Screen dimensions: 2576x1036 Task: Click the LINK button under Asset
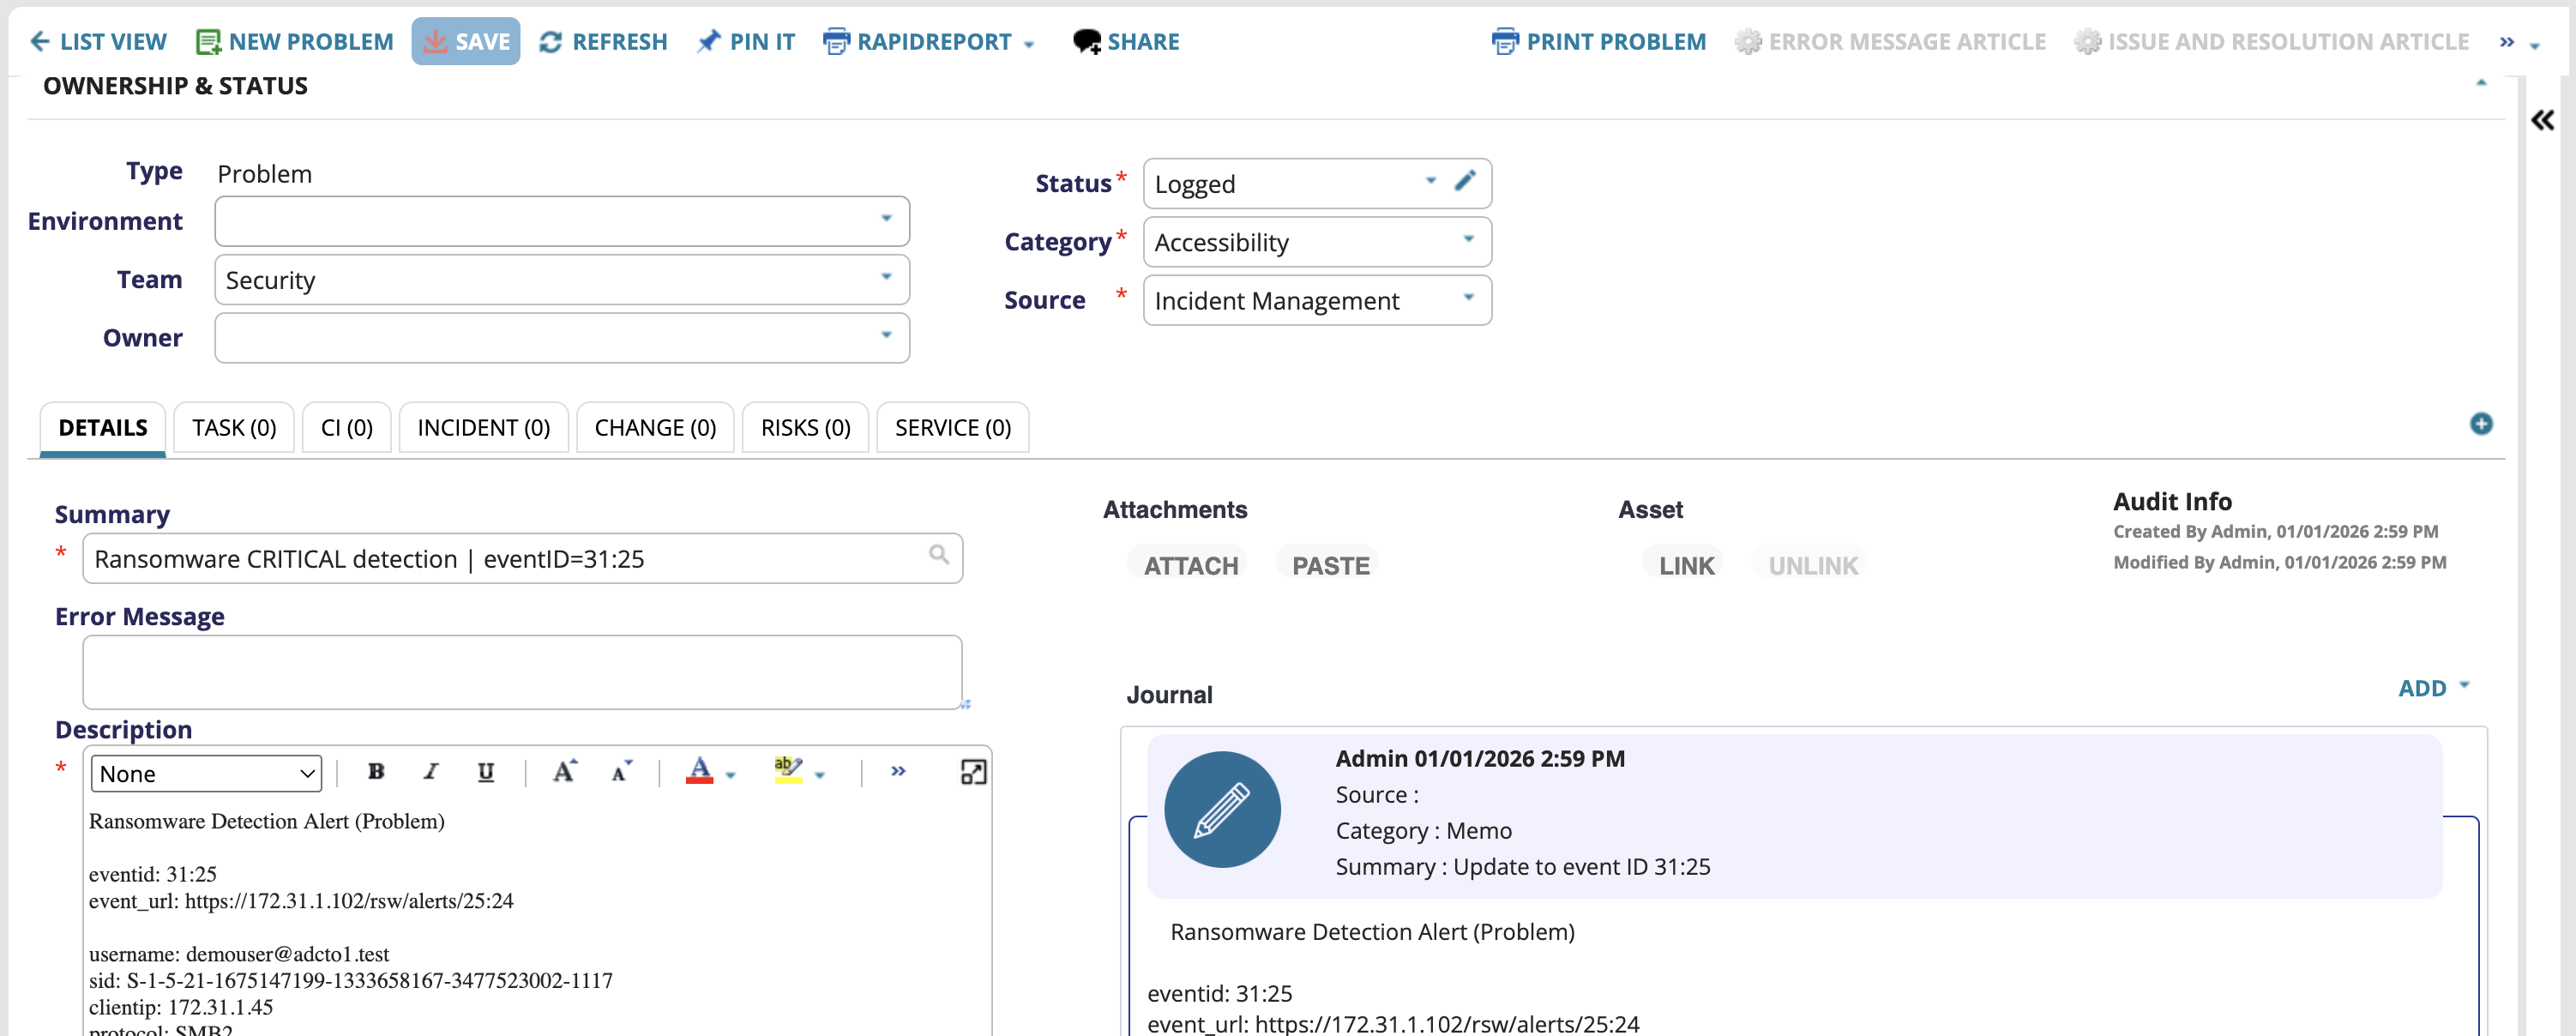tap(1685, 566)
